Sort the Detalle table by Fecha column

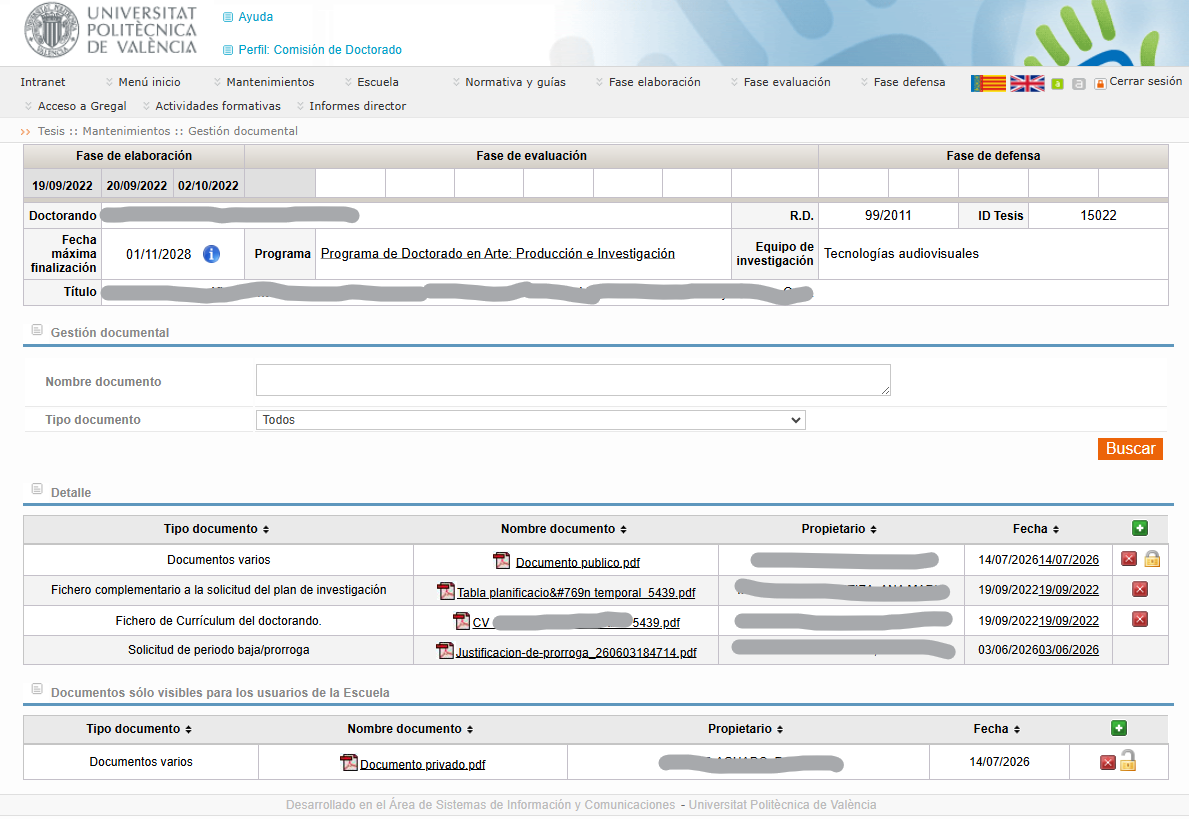point(1036,529)
